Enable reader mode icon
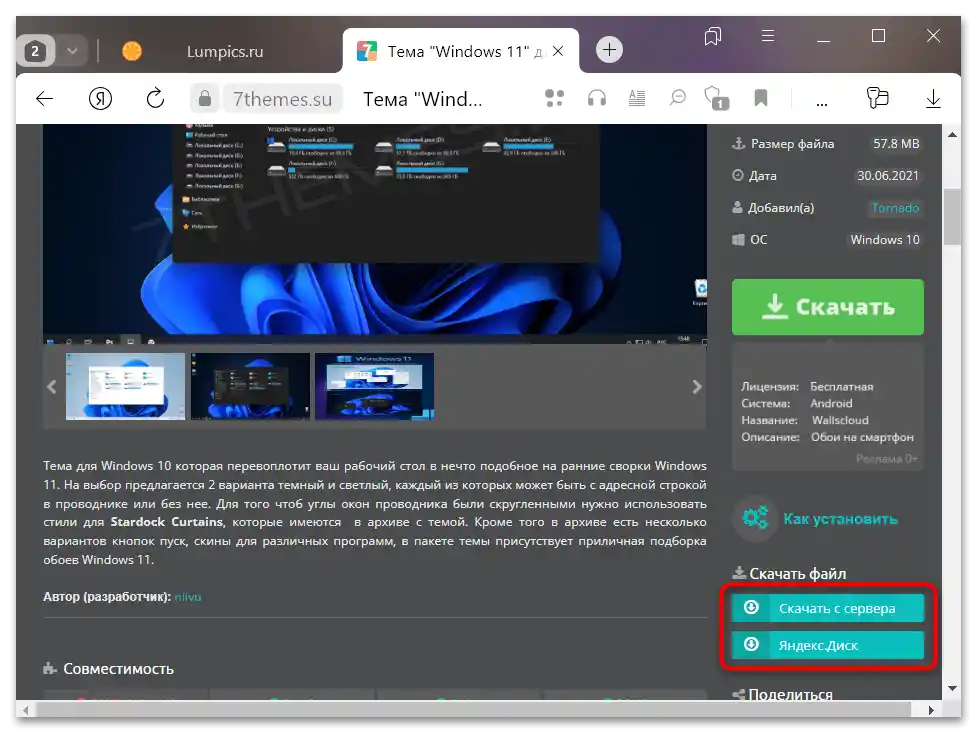The image size is (977, 733). (637, 98)
